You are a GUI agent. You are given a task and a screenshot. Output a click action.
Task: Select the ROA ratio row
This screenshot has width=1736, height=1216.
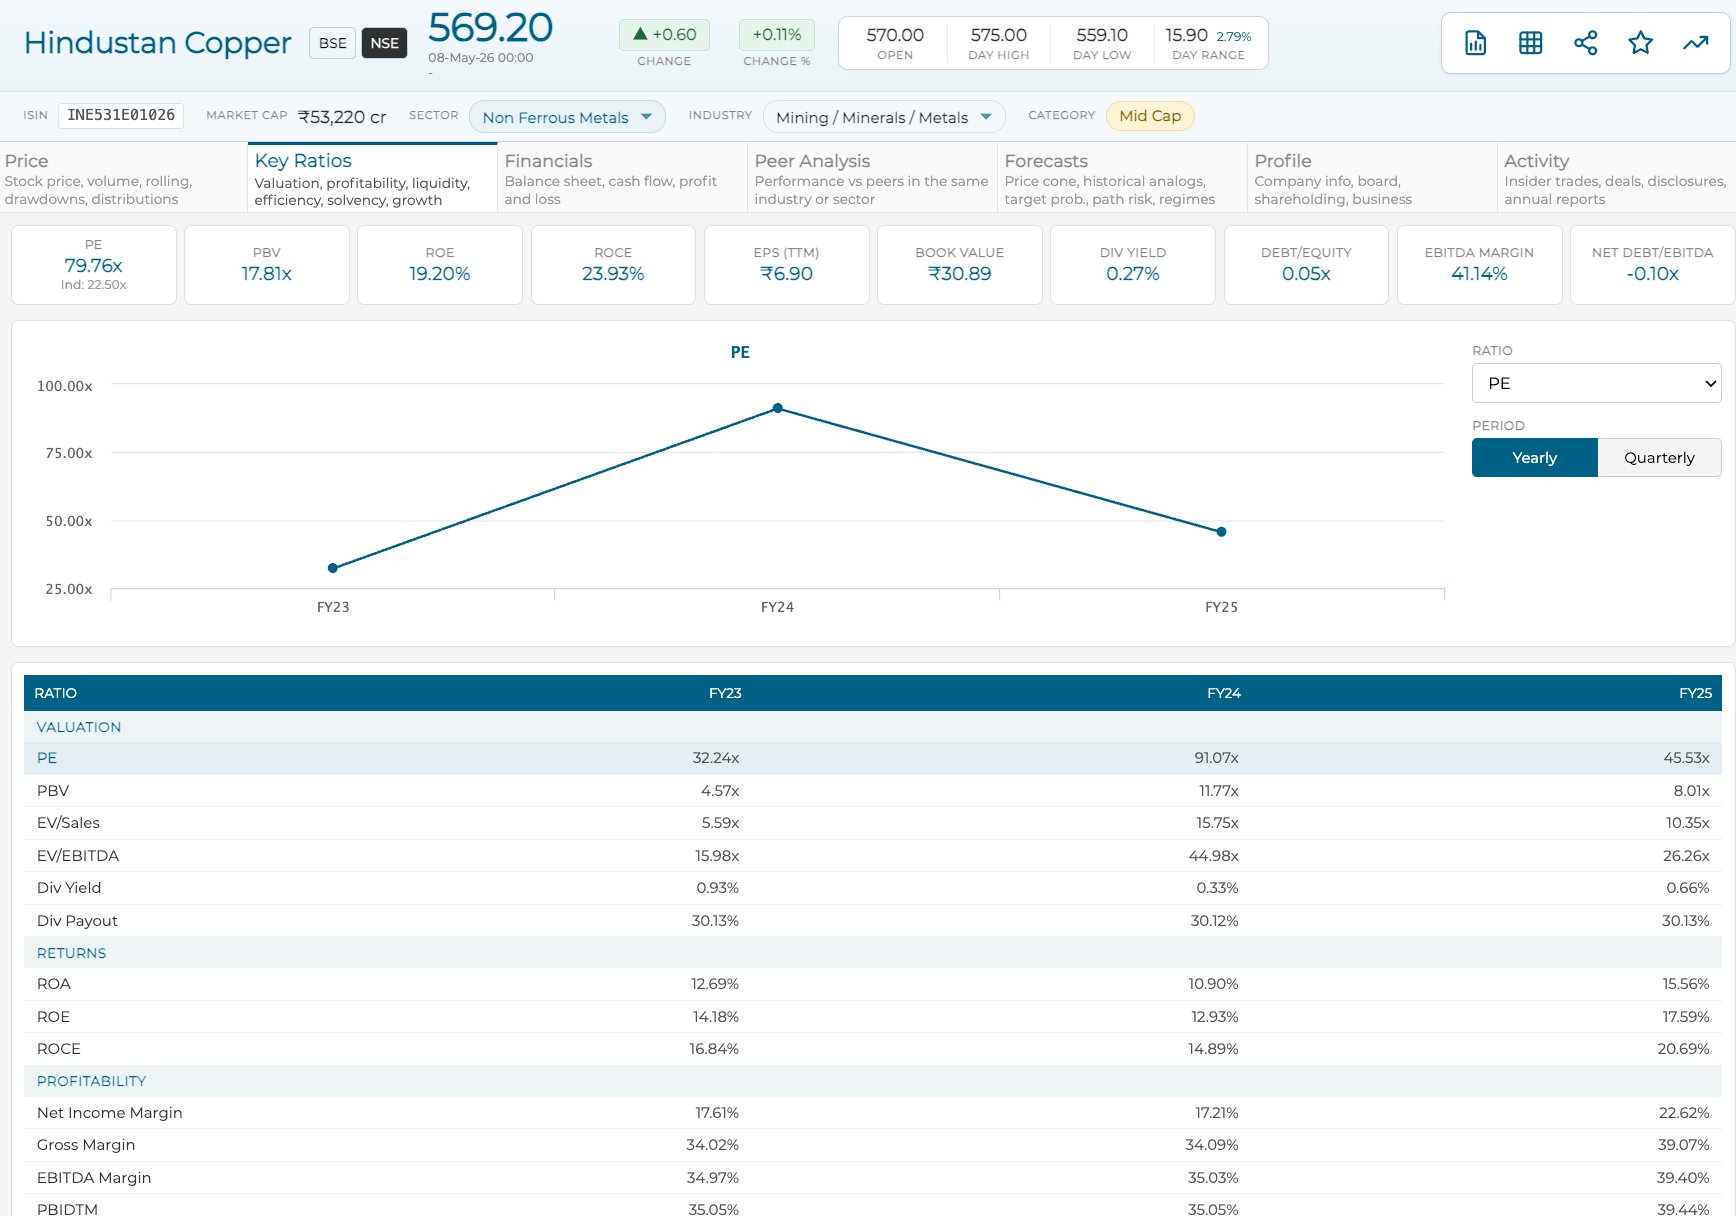(x=873, y=984)
